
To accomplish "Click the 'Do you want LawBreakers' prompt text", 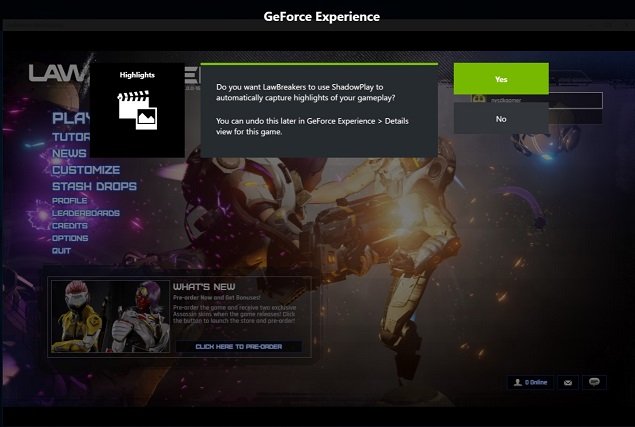I will click(x=305, y=92).
